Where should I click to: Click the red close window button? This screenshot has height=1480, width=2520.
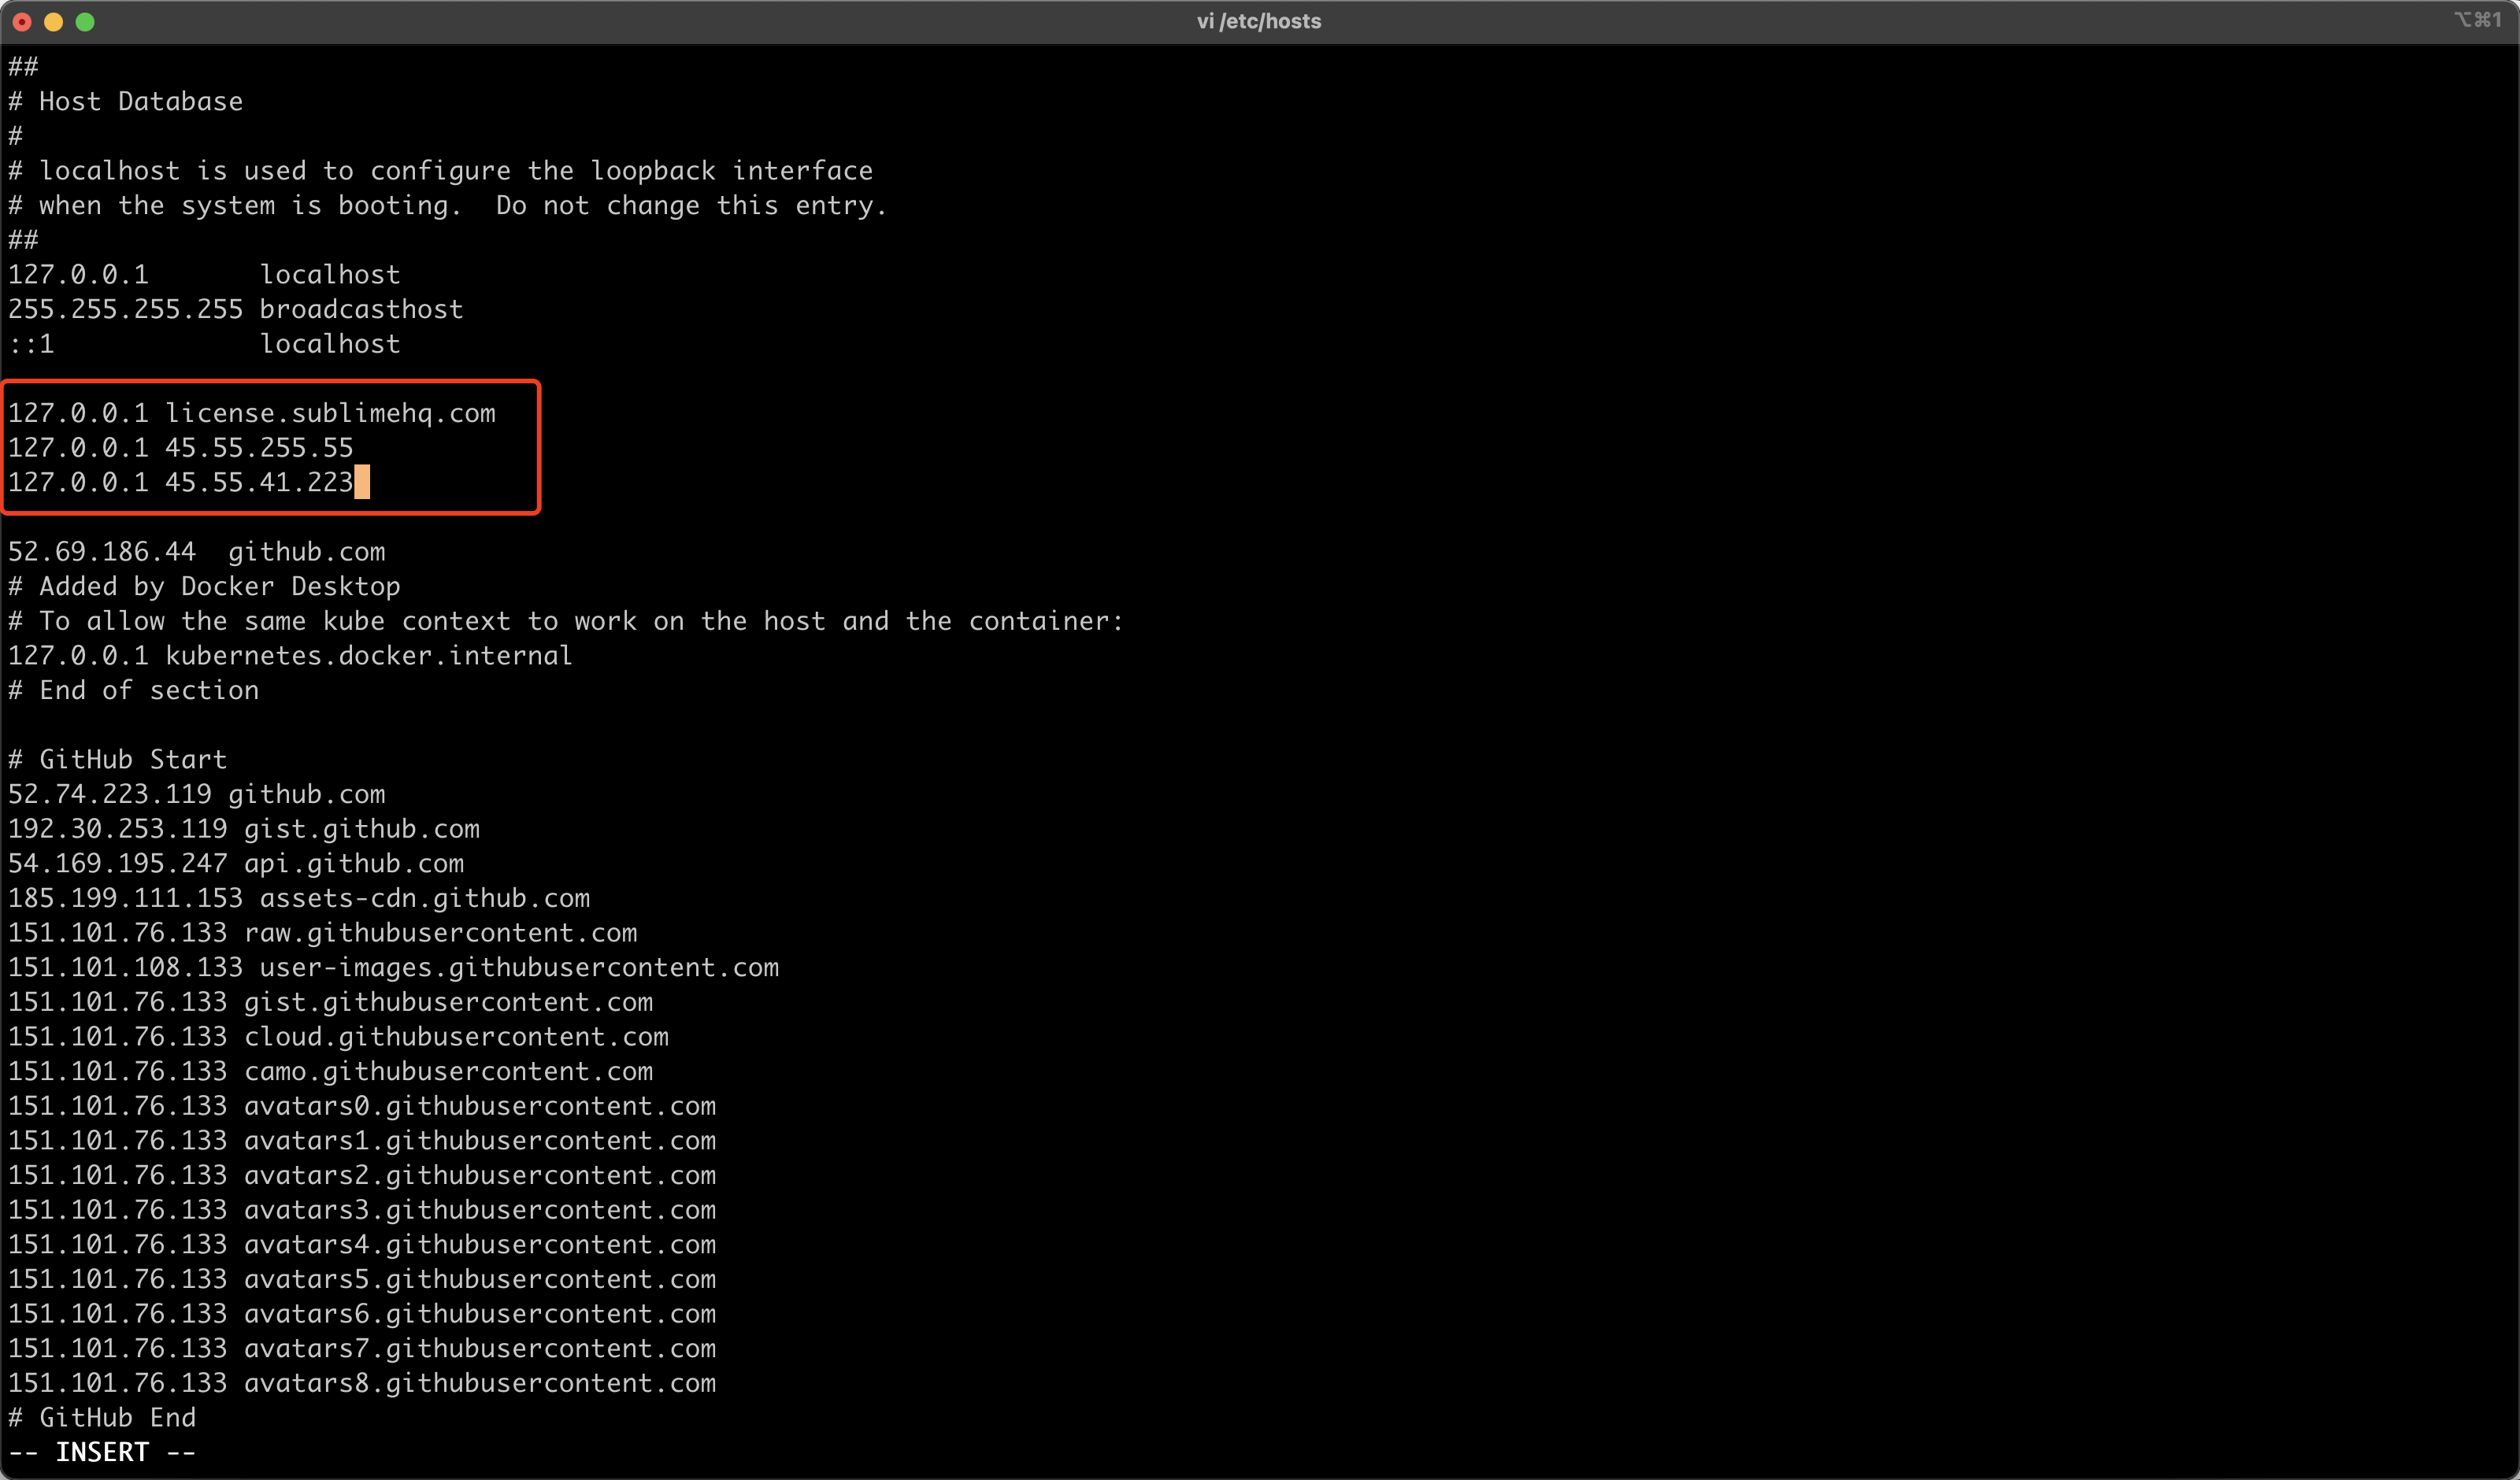[22, 22]
